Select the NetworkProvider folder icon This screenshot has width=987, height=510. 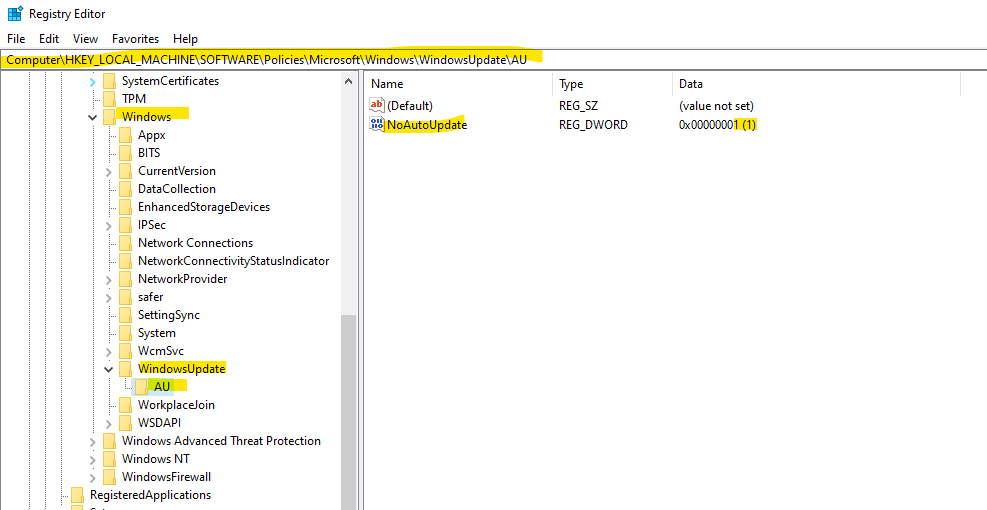126,279
